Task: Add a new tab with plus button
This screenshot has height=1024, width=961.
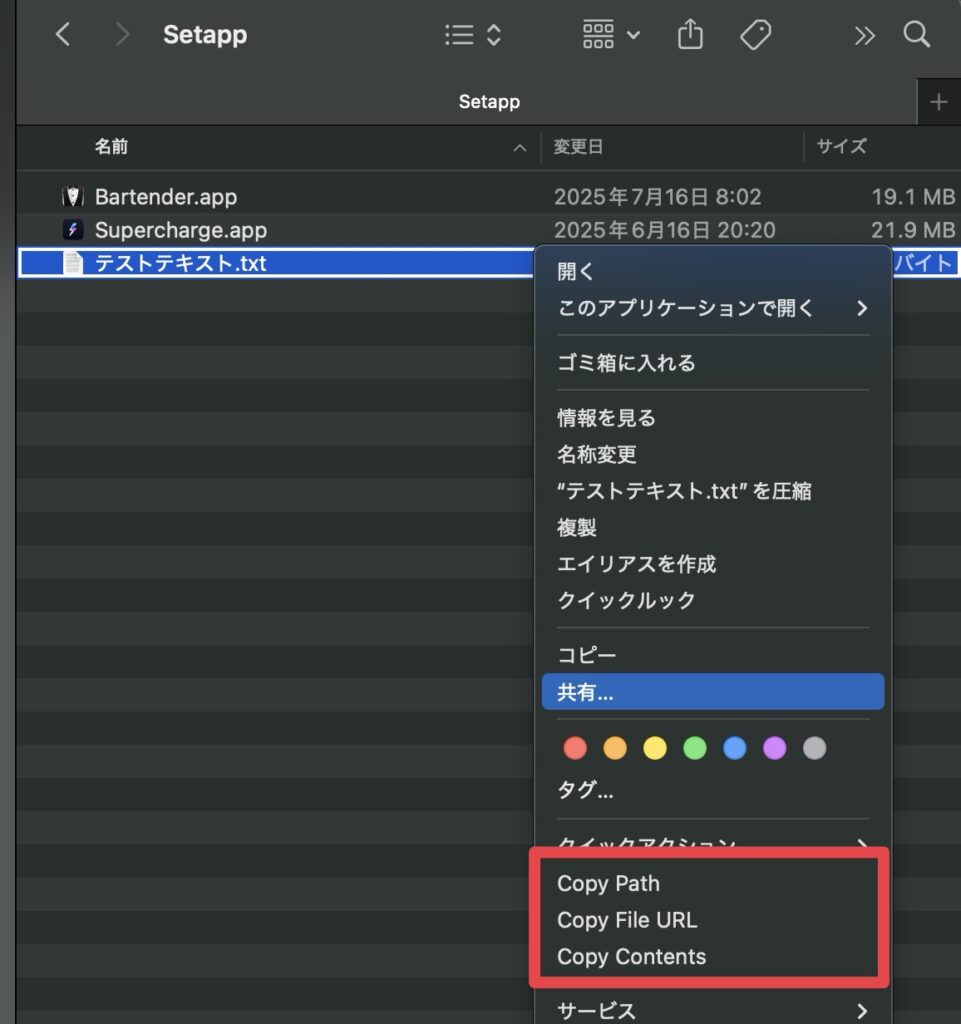Action: [x=939, y=102]
